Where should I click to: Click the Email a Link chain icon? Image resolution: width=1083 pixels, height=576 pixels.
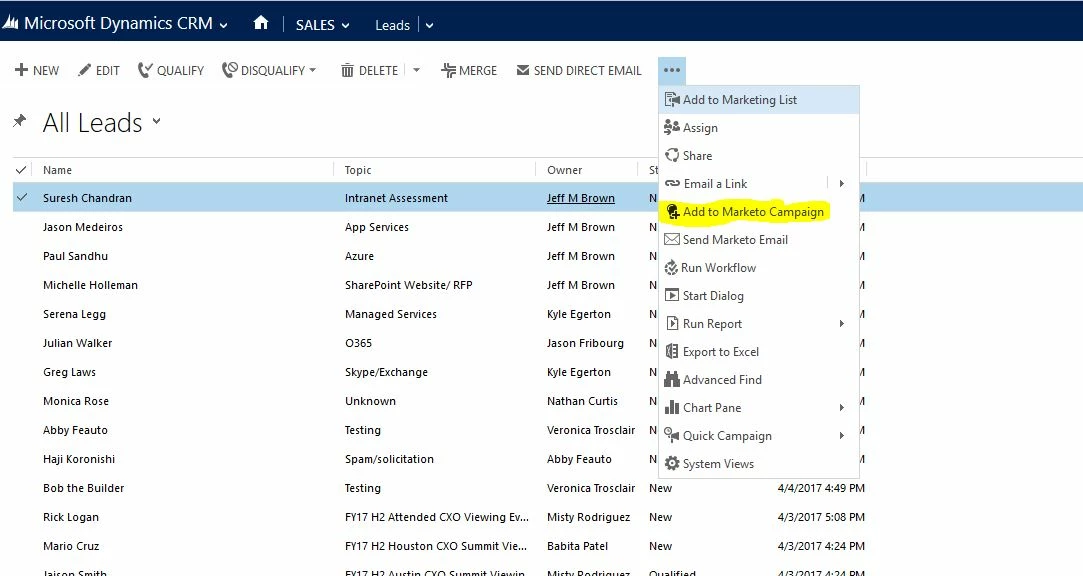pos(672,184)
